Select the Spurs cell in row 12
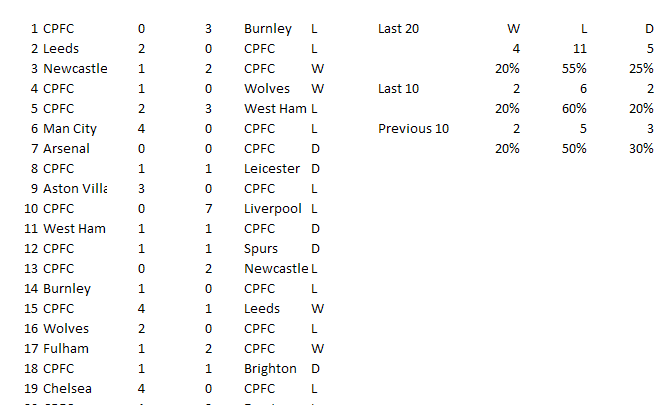Viewport: 668px width, 405px height. (x=263, y=249)
